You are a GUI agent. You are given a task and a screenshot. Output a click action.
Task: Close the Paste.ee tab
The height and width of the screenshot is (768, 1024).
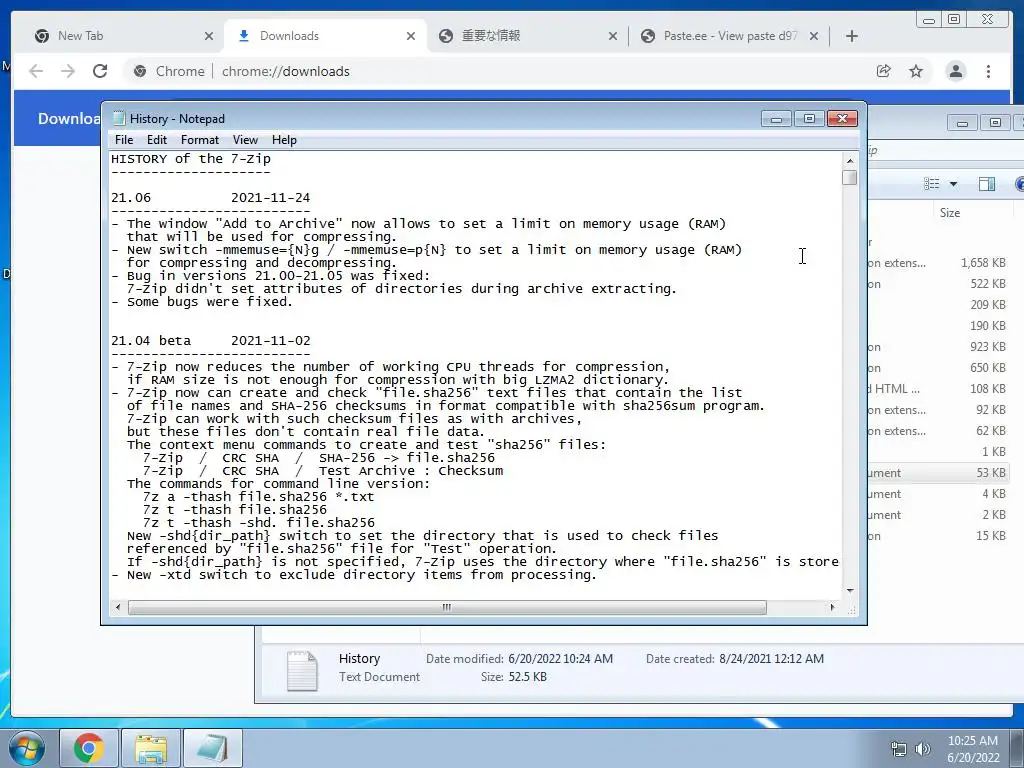coord(814,37)
